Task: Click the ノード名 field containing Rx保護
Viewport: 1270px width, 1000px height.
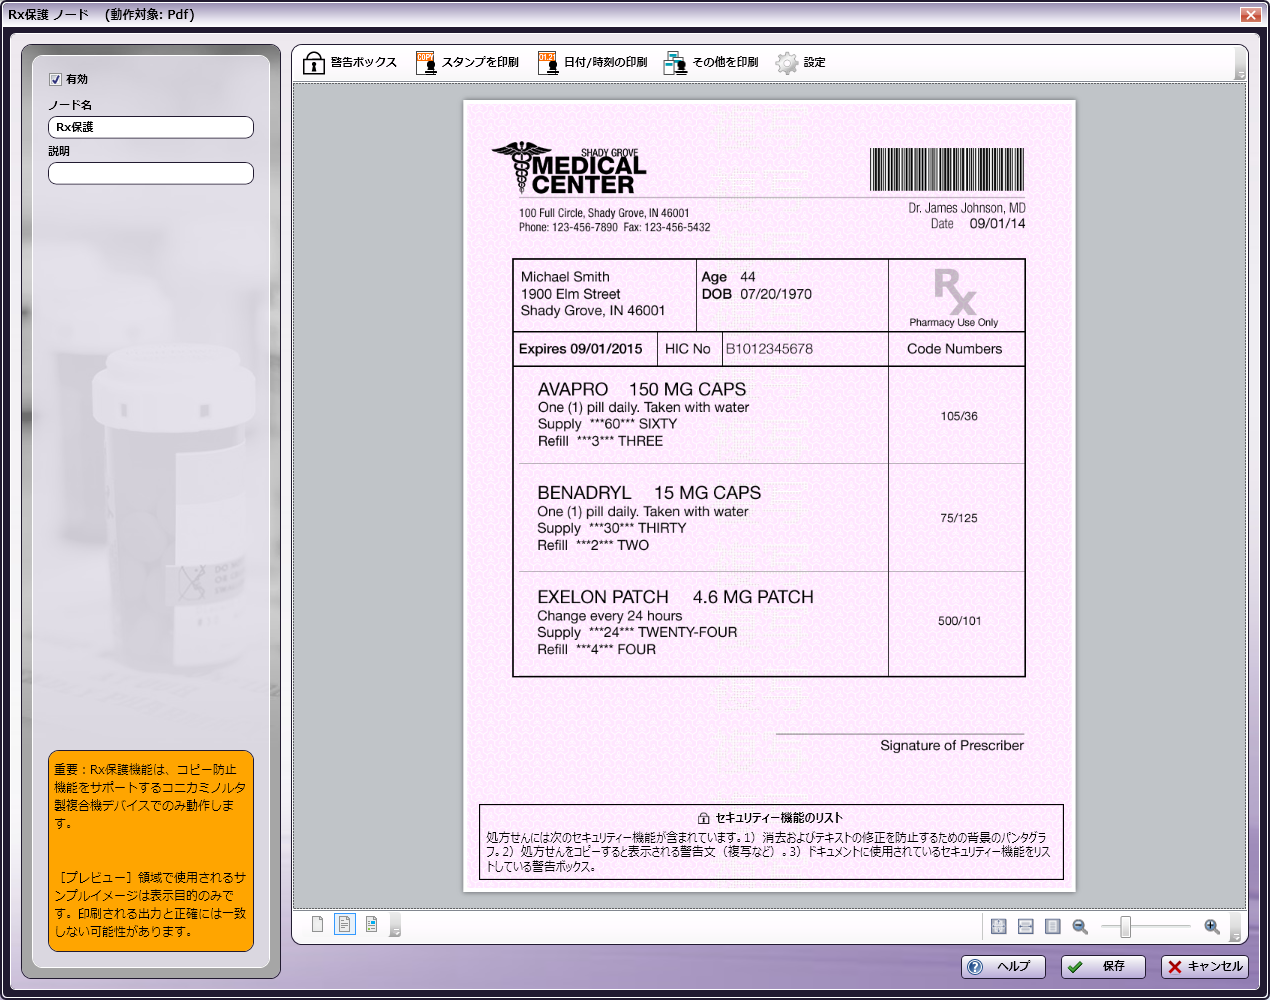Action: 151,127
